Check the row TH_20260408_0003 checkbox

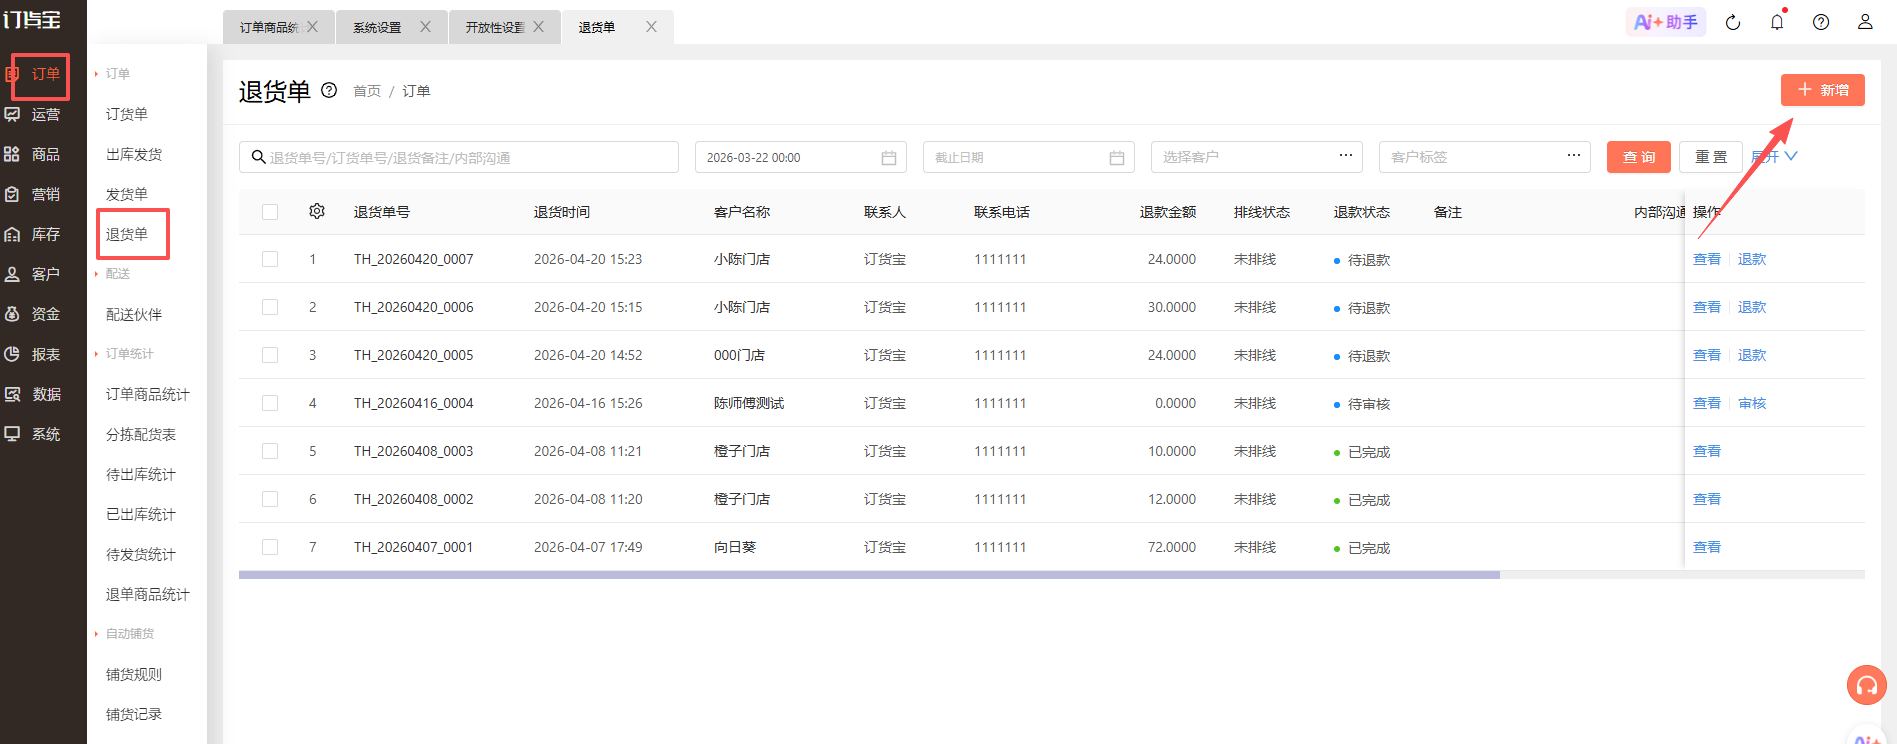[270, 451]
